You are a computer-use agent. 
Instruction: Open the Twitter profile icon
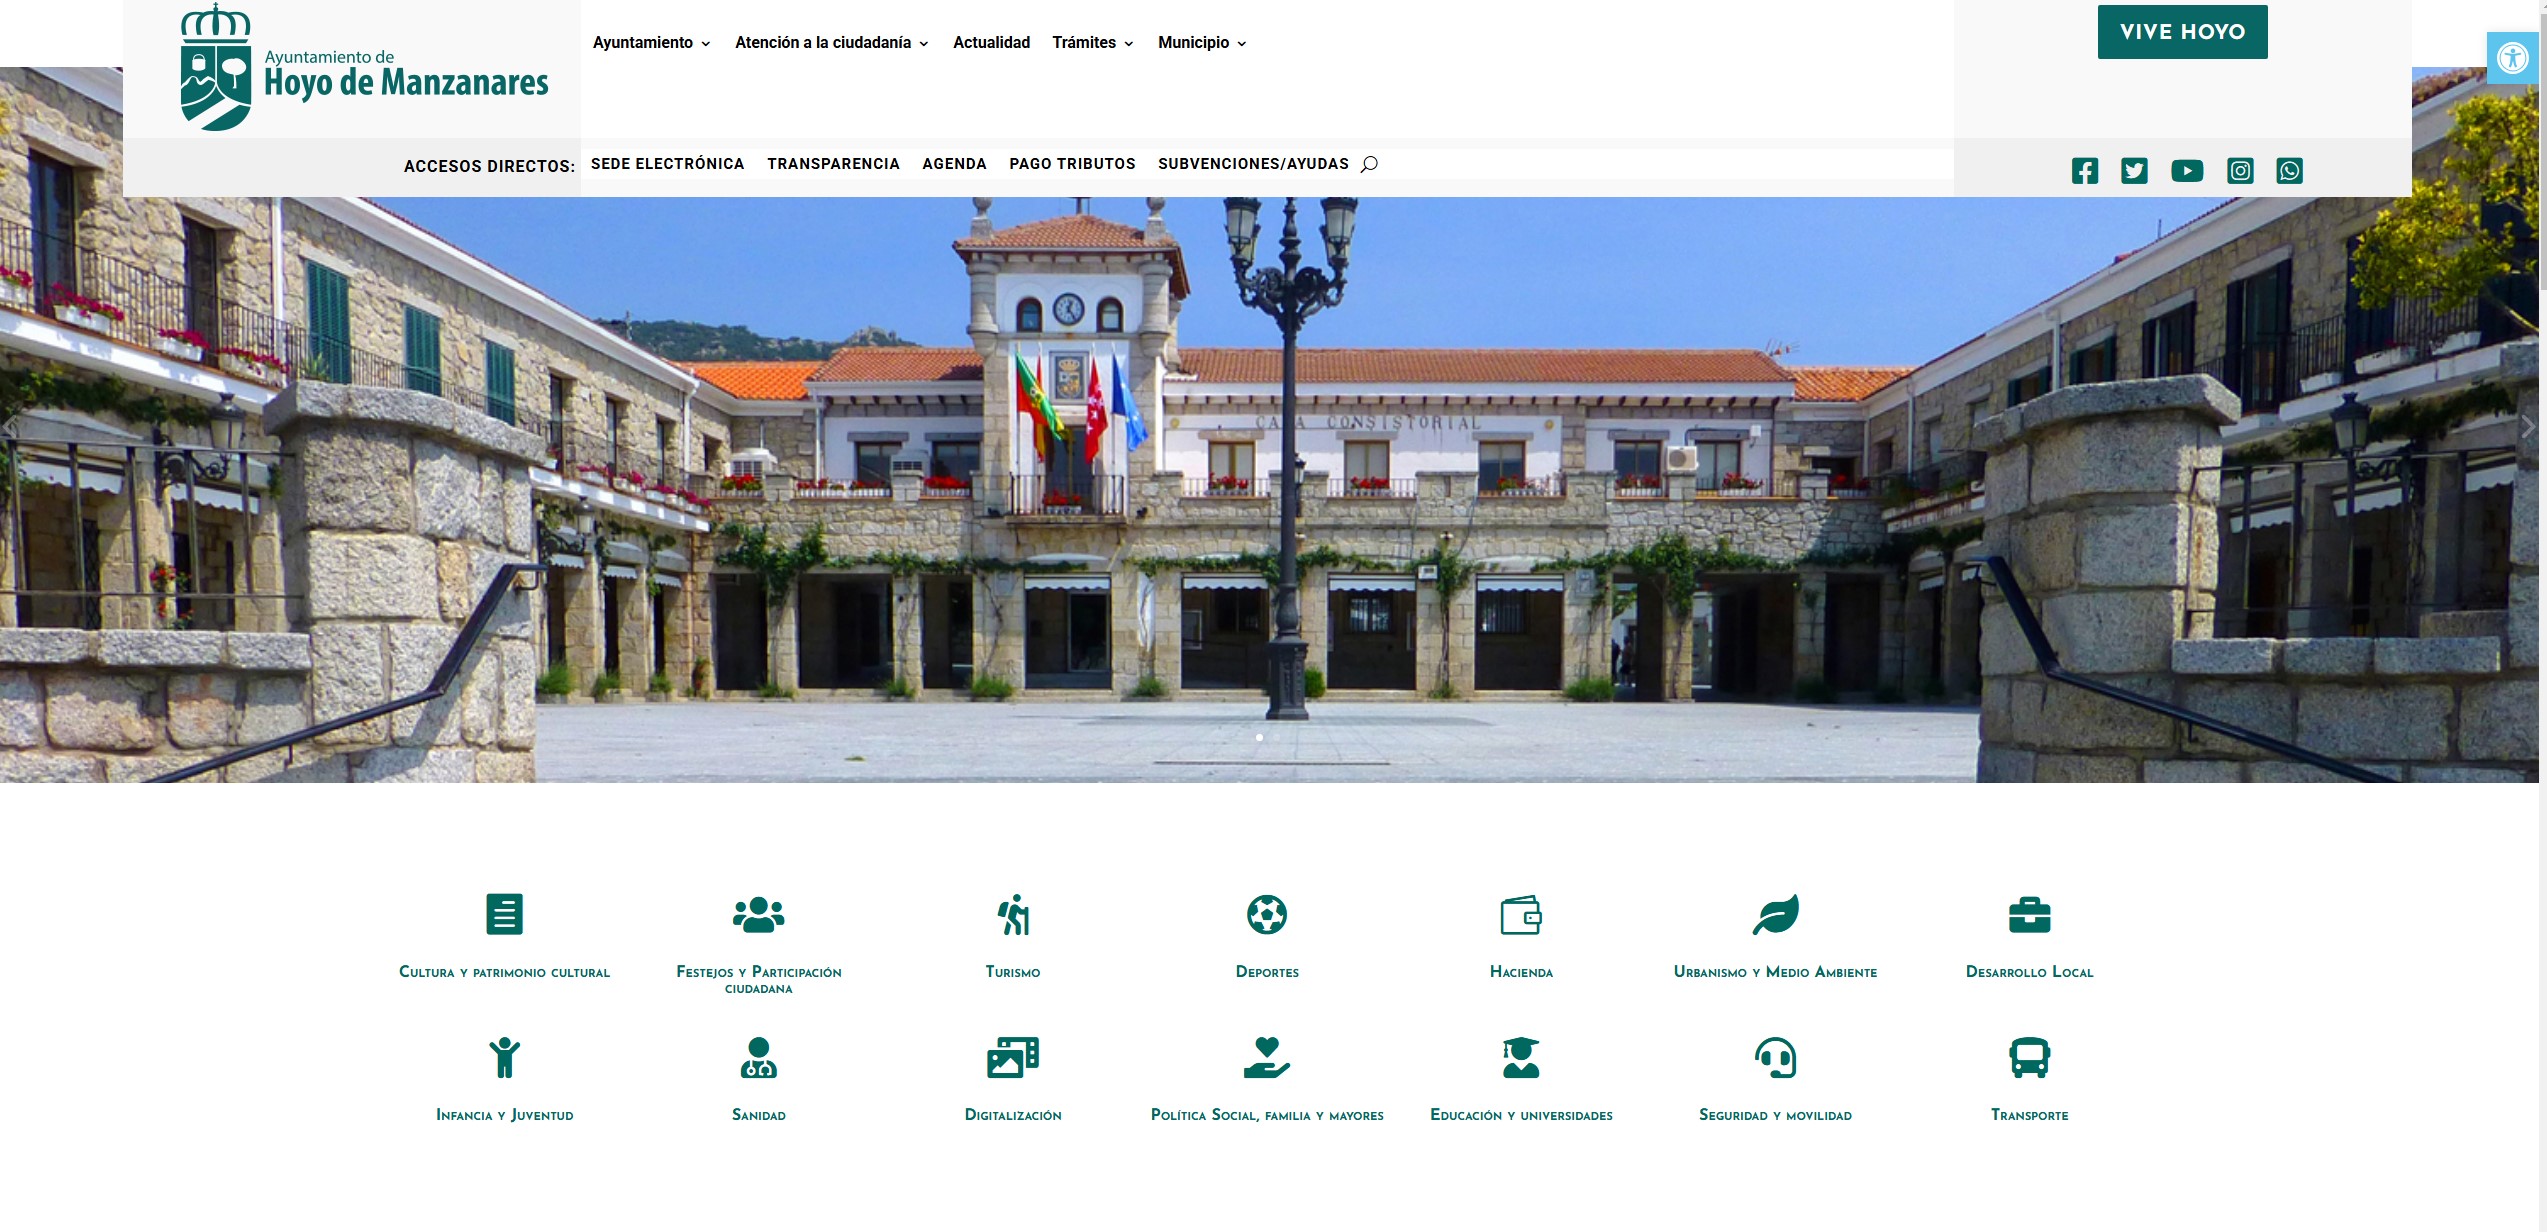coord(2135,170)
